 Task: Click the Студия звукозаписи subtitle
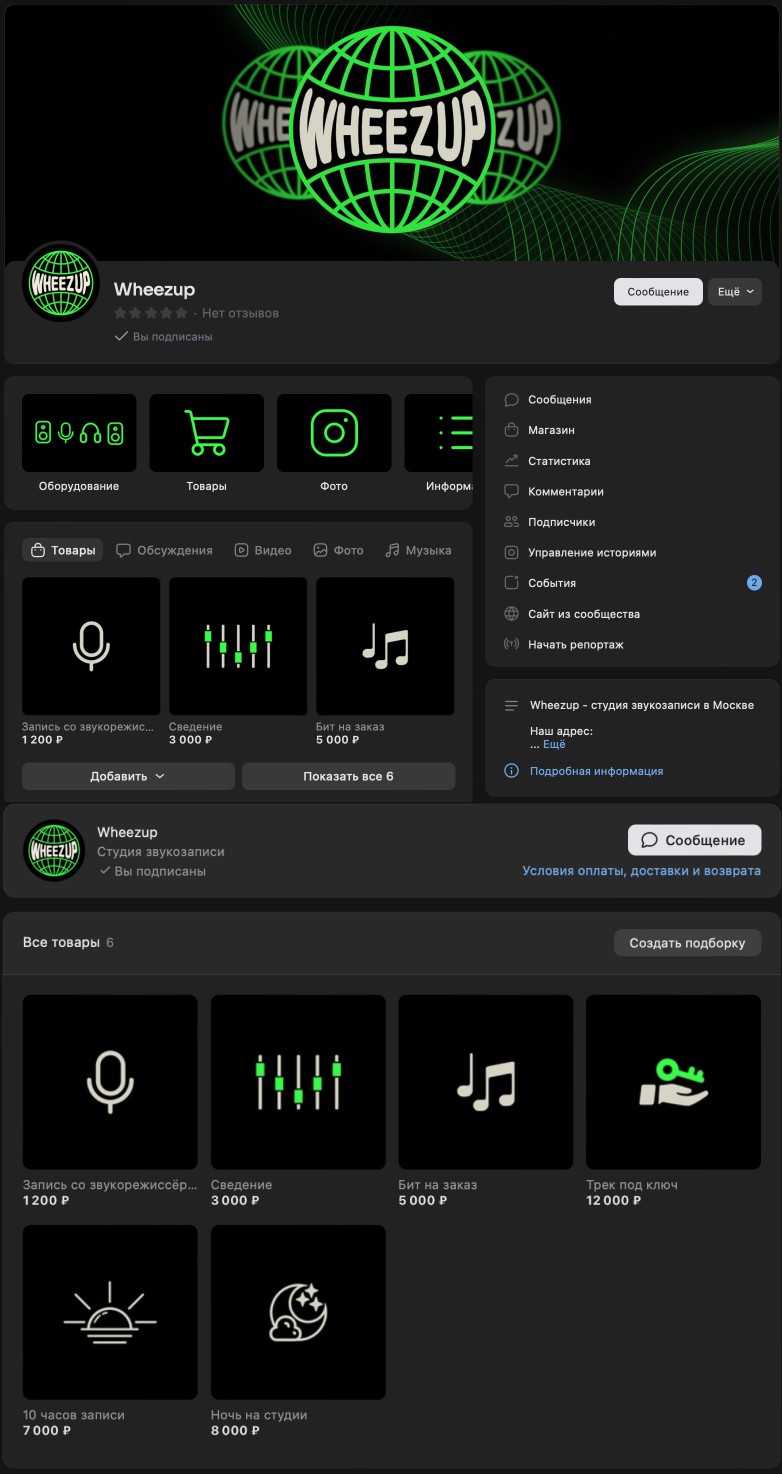[x=161, y=852]
